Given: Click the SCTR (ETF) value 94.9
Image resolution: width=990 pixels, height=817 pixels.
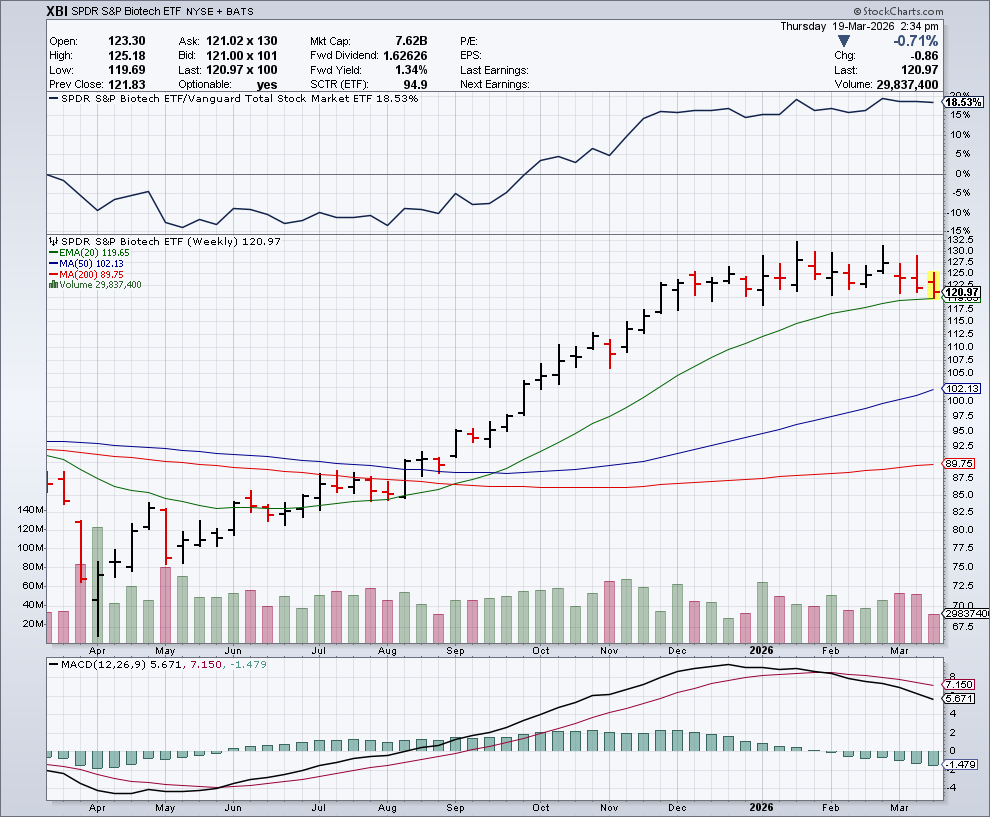Looking at the screenshot, I should coord(412,84).
